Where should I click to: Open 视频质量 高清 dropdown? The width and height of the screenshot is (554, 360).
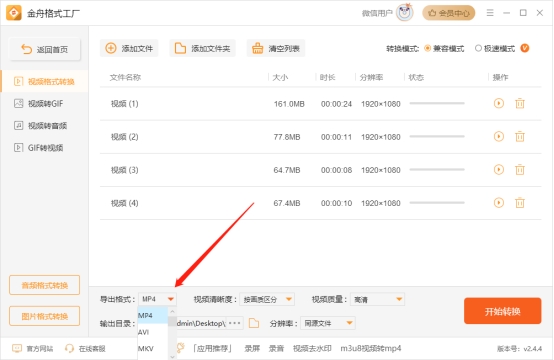point(377,299)
